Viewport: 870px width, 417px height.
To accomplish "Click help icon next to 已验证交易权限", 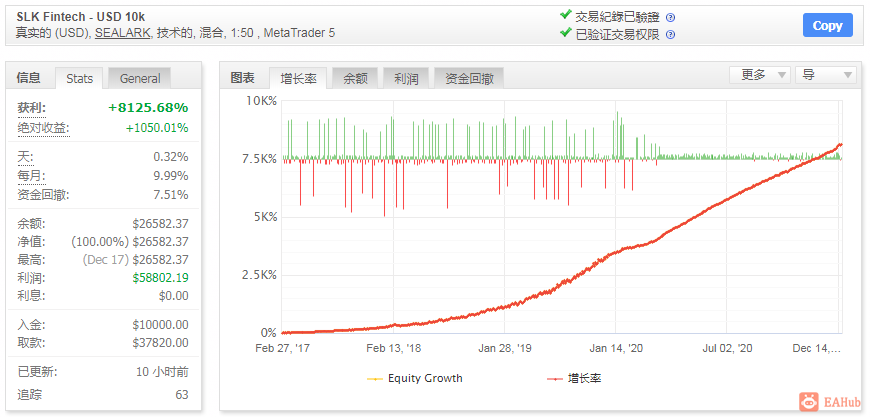I will click(x=670, y=34).
